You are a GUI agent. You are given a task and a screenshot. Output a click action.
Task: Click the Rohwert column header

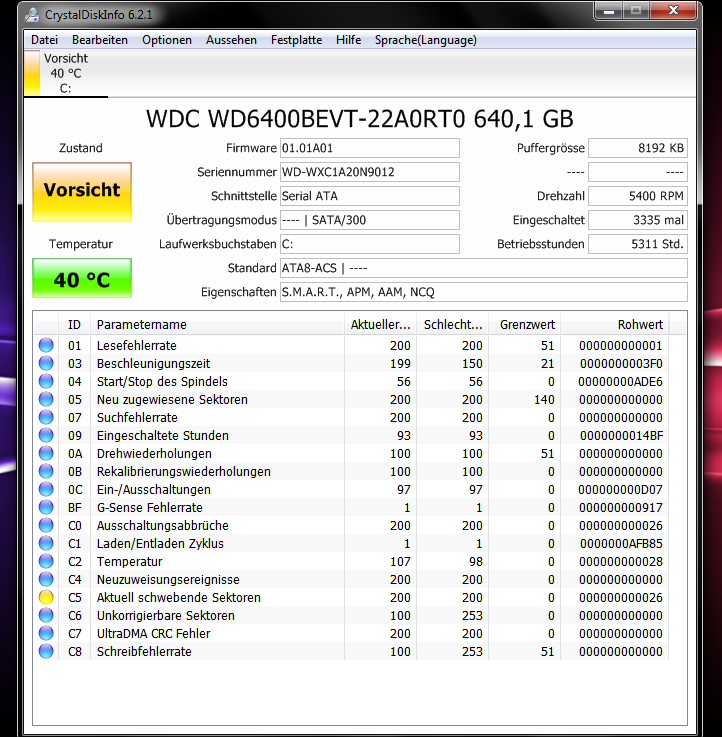tap(614, 324)
